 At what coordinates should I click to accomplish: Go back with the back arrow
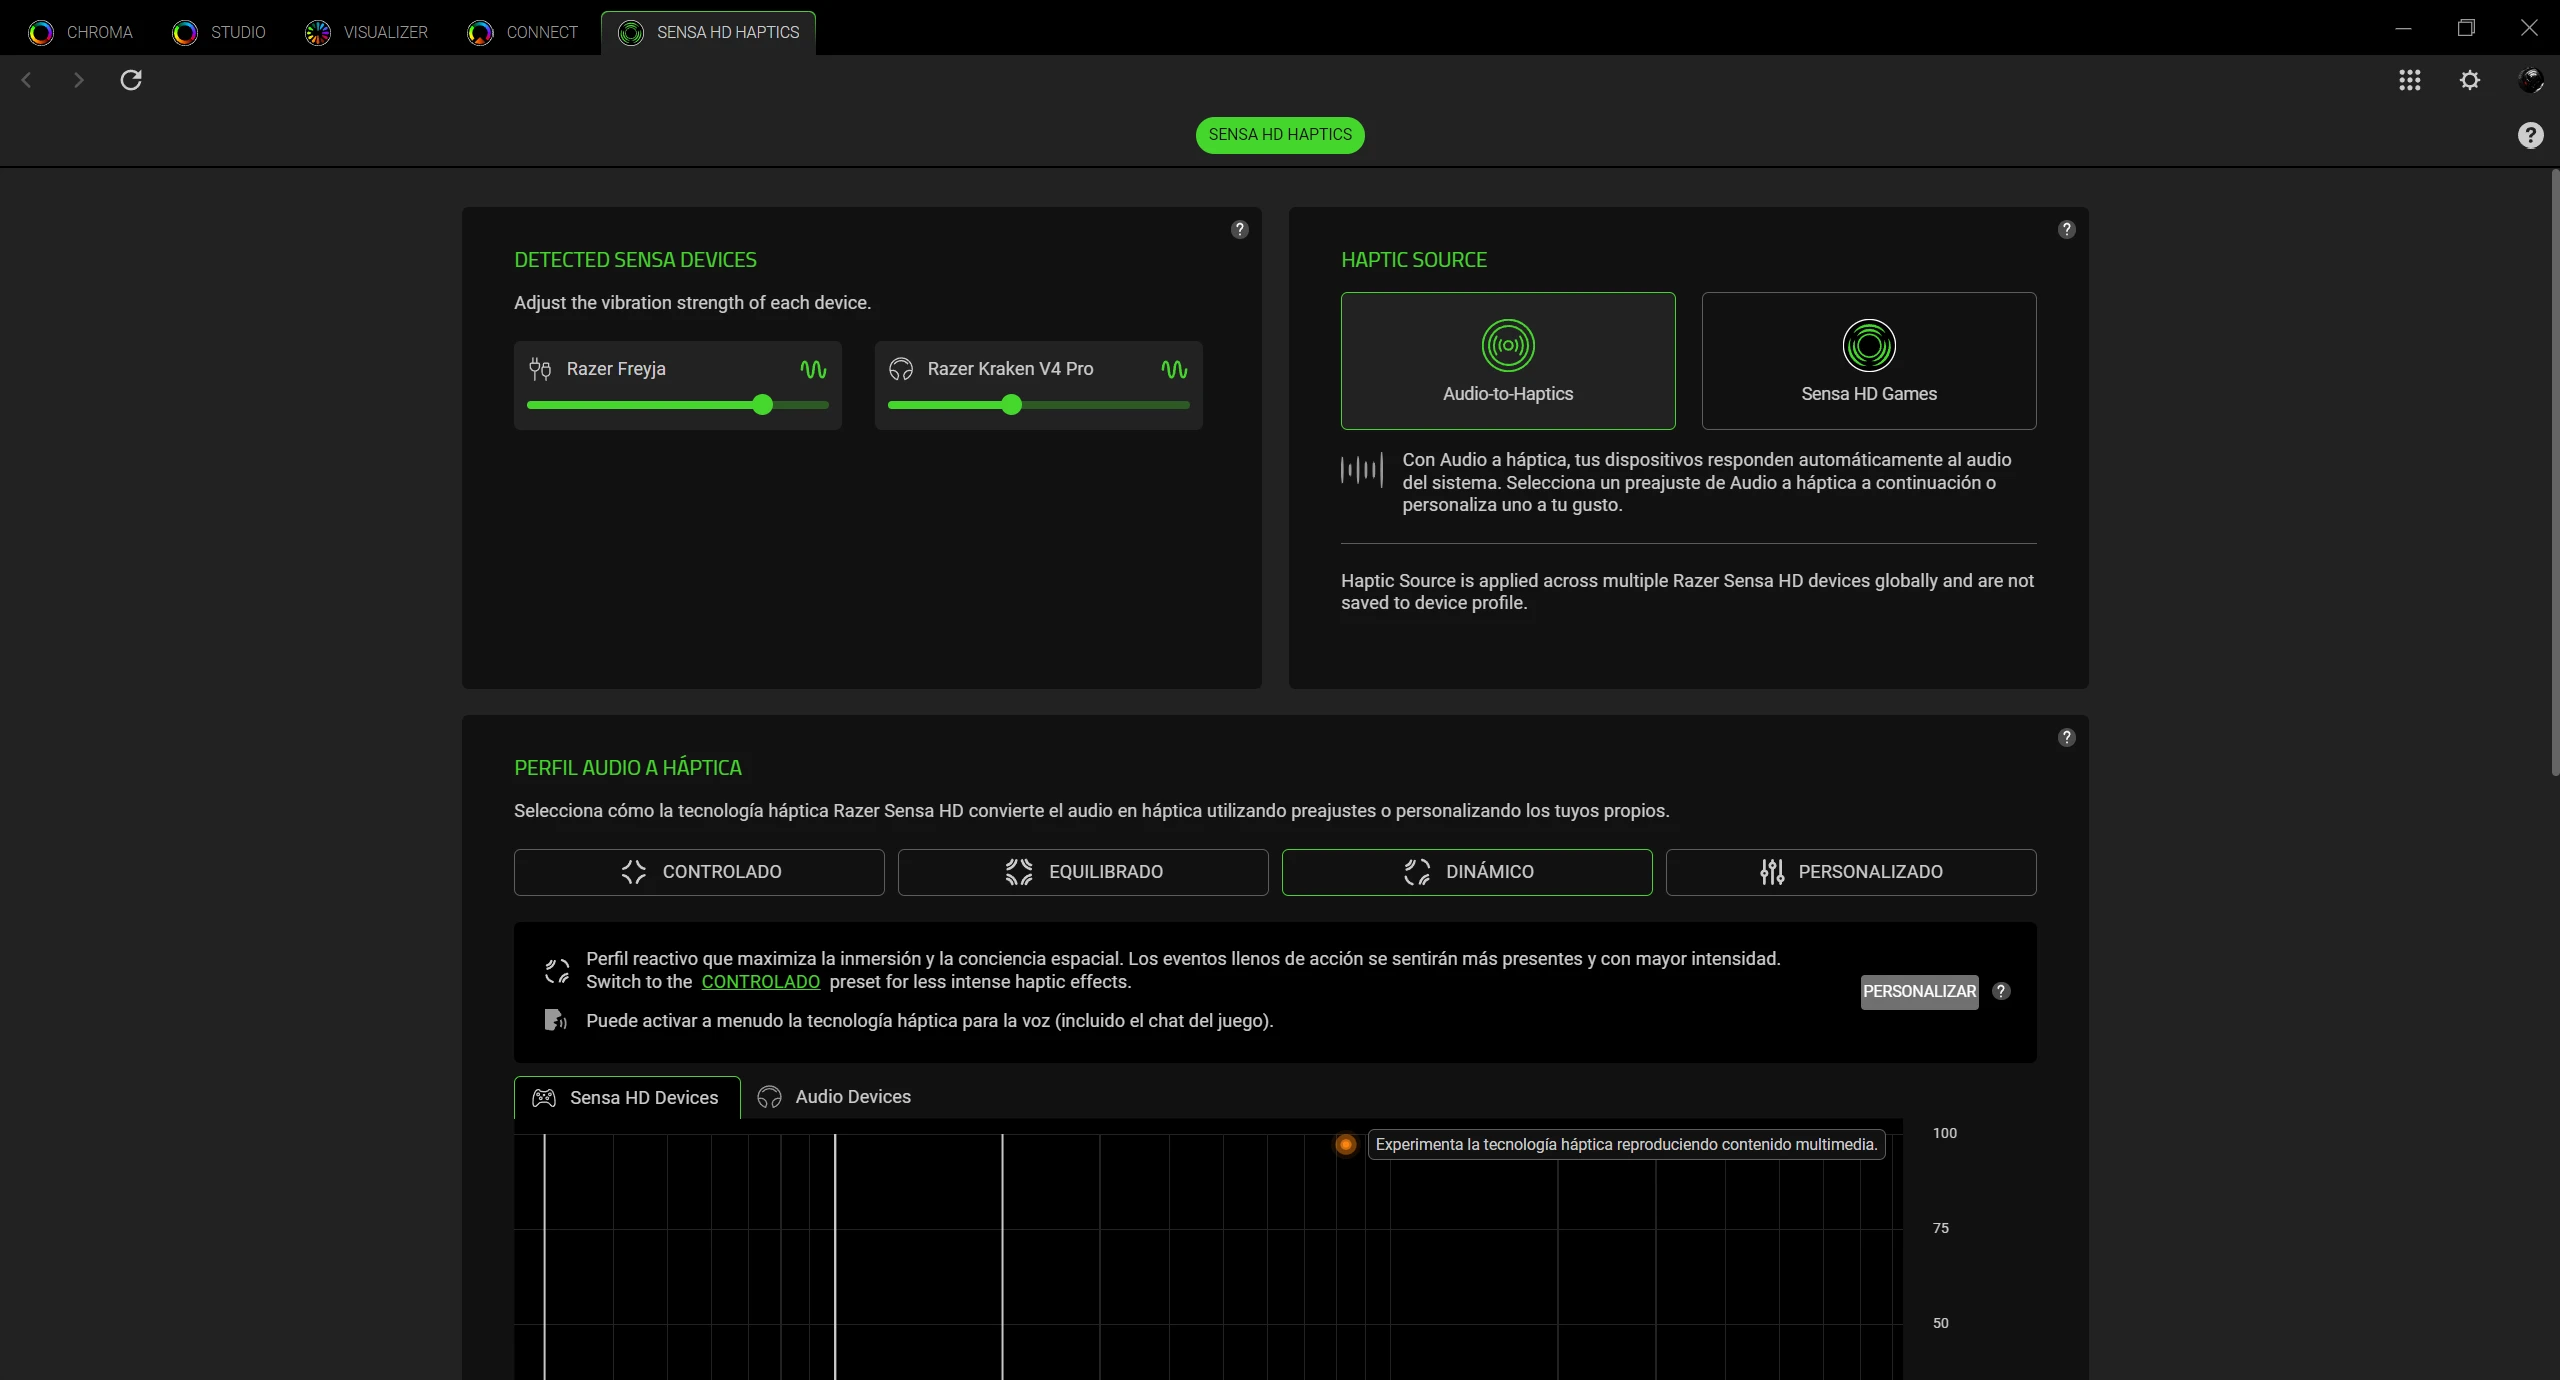(27, 80)
